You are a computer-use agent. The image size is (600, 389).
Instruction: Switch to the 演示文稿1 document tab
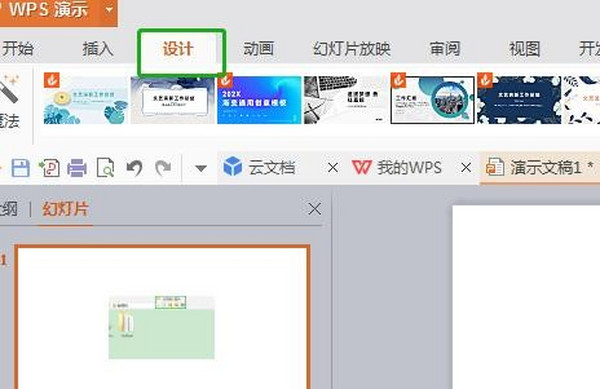540,168
